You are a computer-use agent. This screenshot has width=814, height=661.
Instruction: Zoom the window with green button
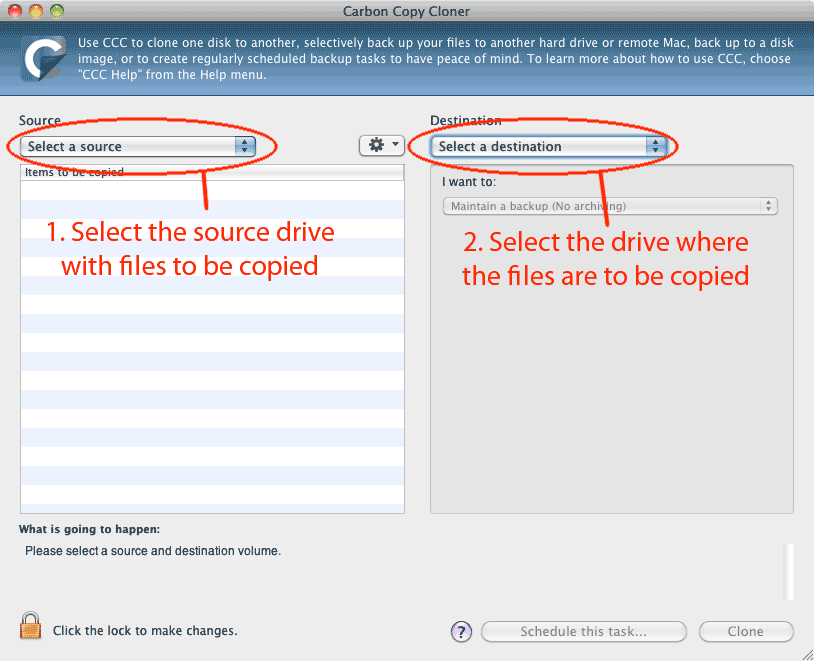tap(57, 11)
